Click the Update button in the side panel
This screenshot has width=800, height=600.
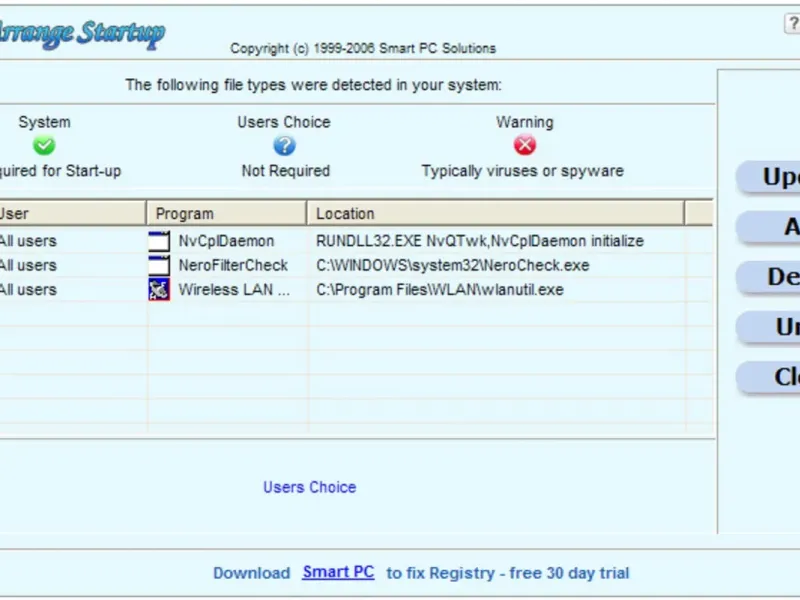click(768, 177)
